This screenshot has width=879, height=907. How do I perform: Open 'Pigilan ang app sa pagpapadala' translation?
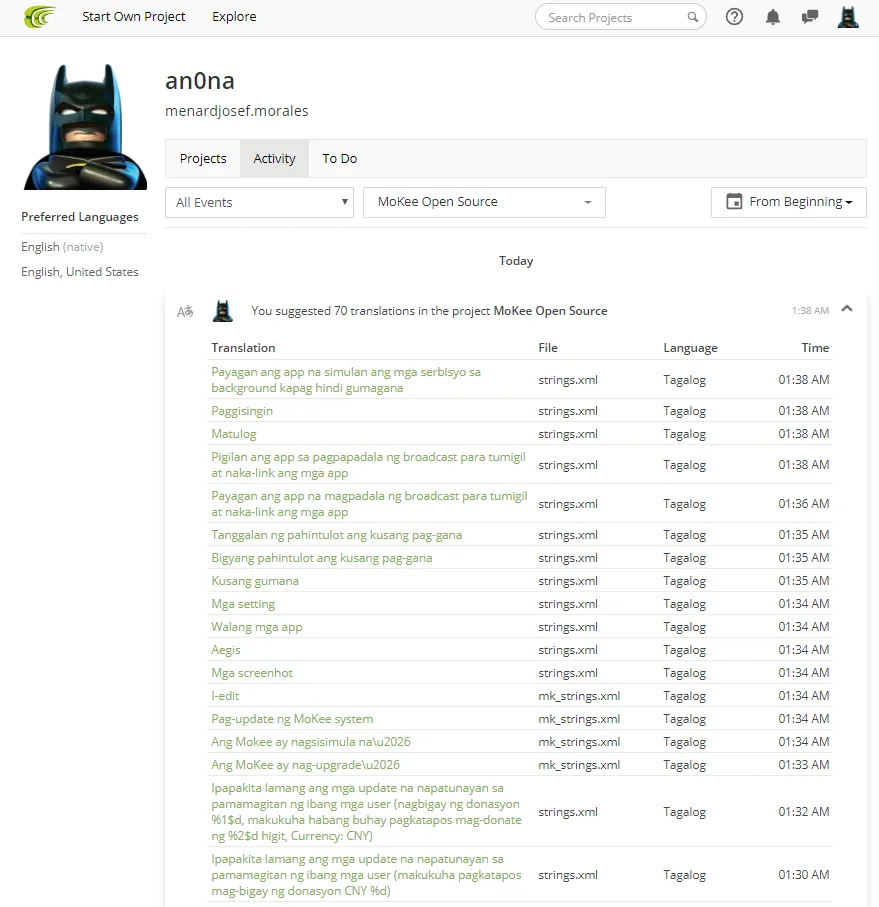pyautogui.click(x=368, y=465)
